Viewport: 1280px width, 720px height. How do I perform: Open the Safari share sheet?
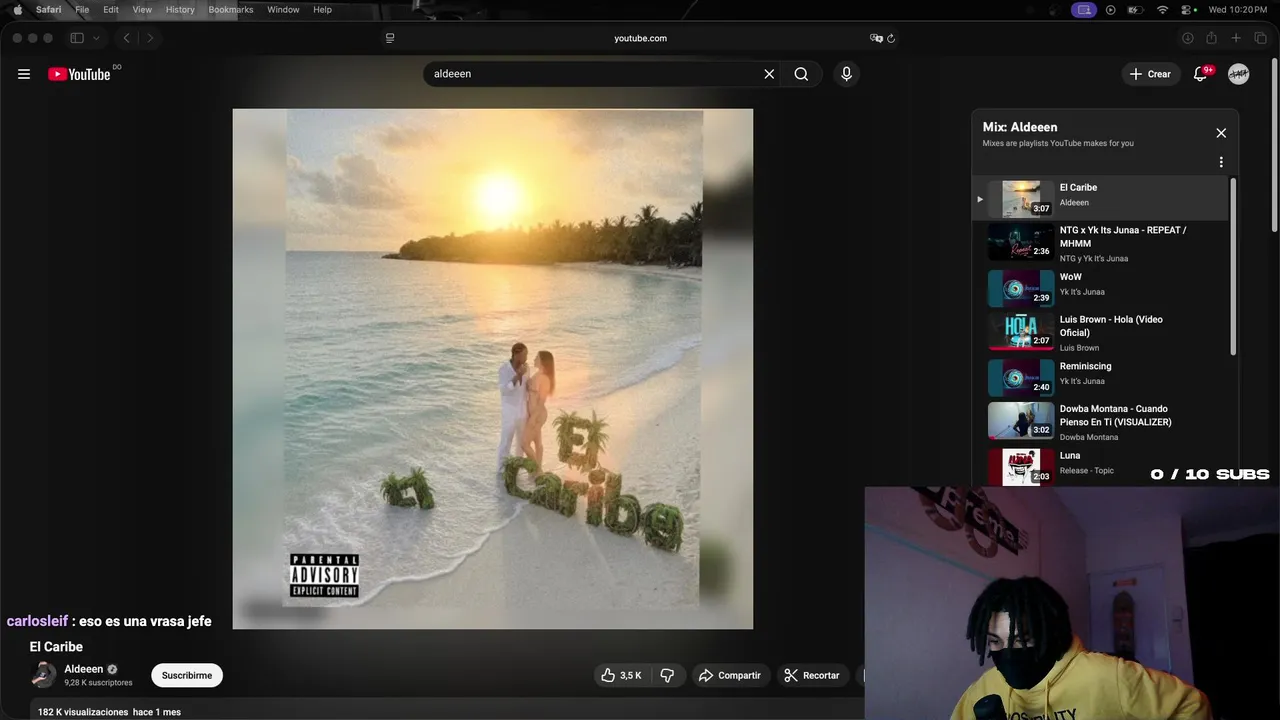coord(1211,38)
